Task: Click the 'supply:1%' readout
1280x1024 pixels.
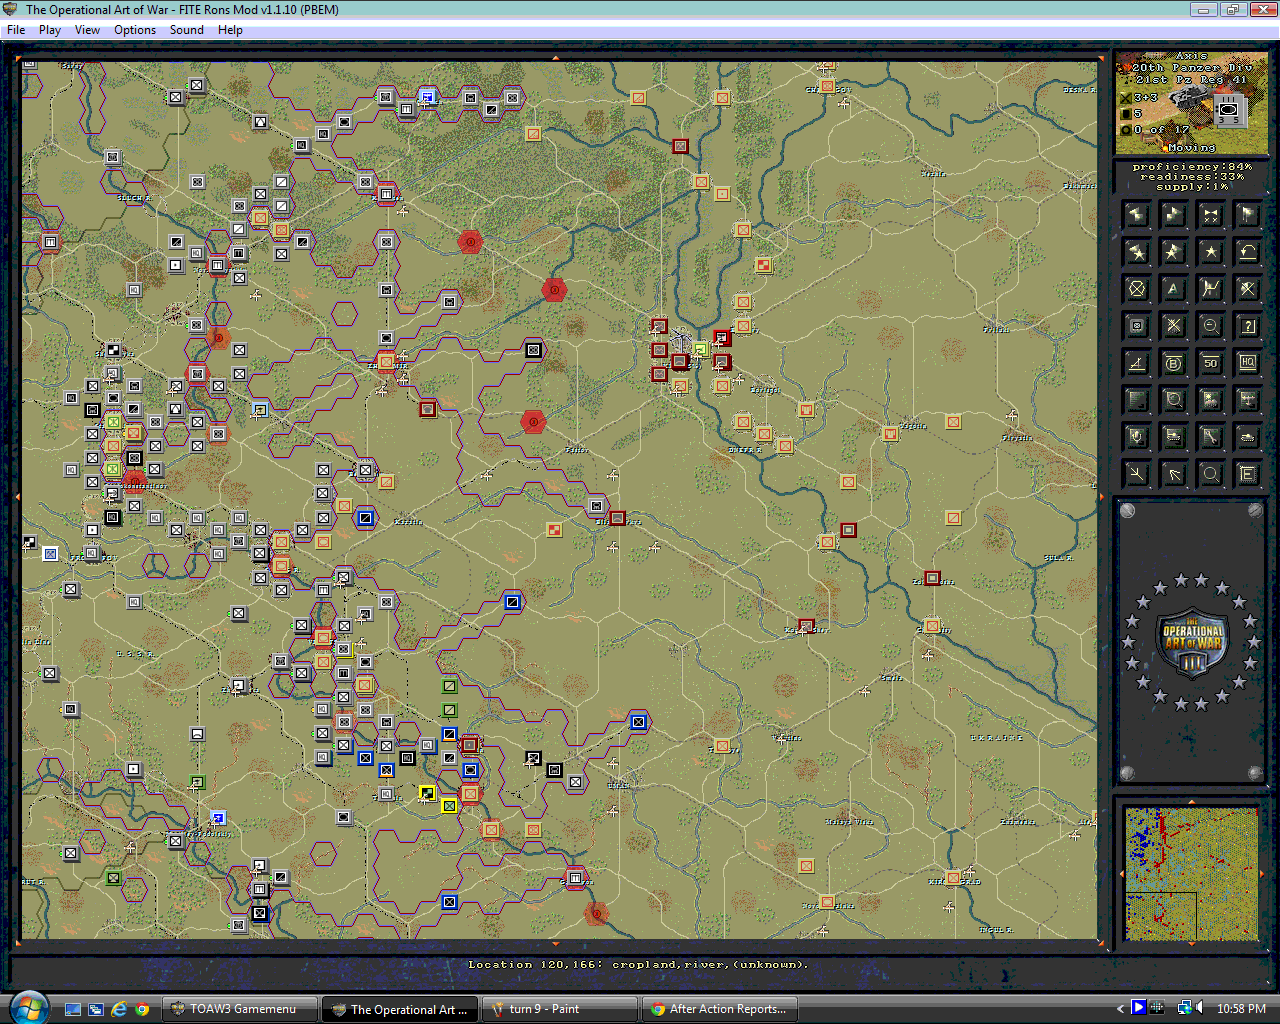Action: click(x=1191, y=187)
